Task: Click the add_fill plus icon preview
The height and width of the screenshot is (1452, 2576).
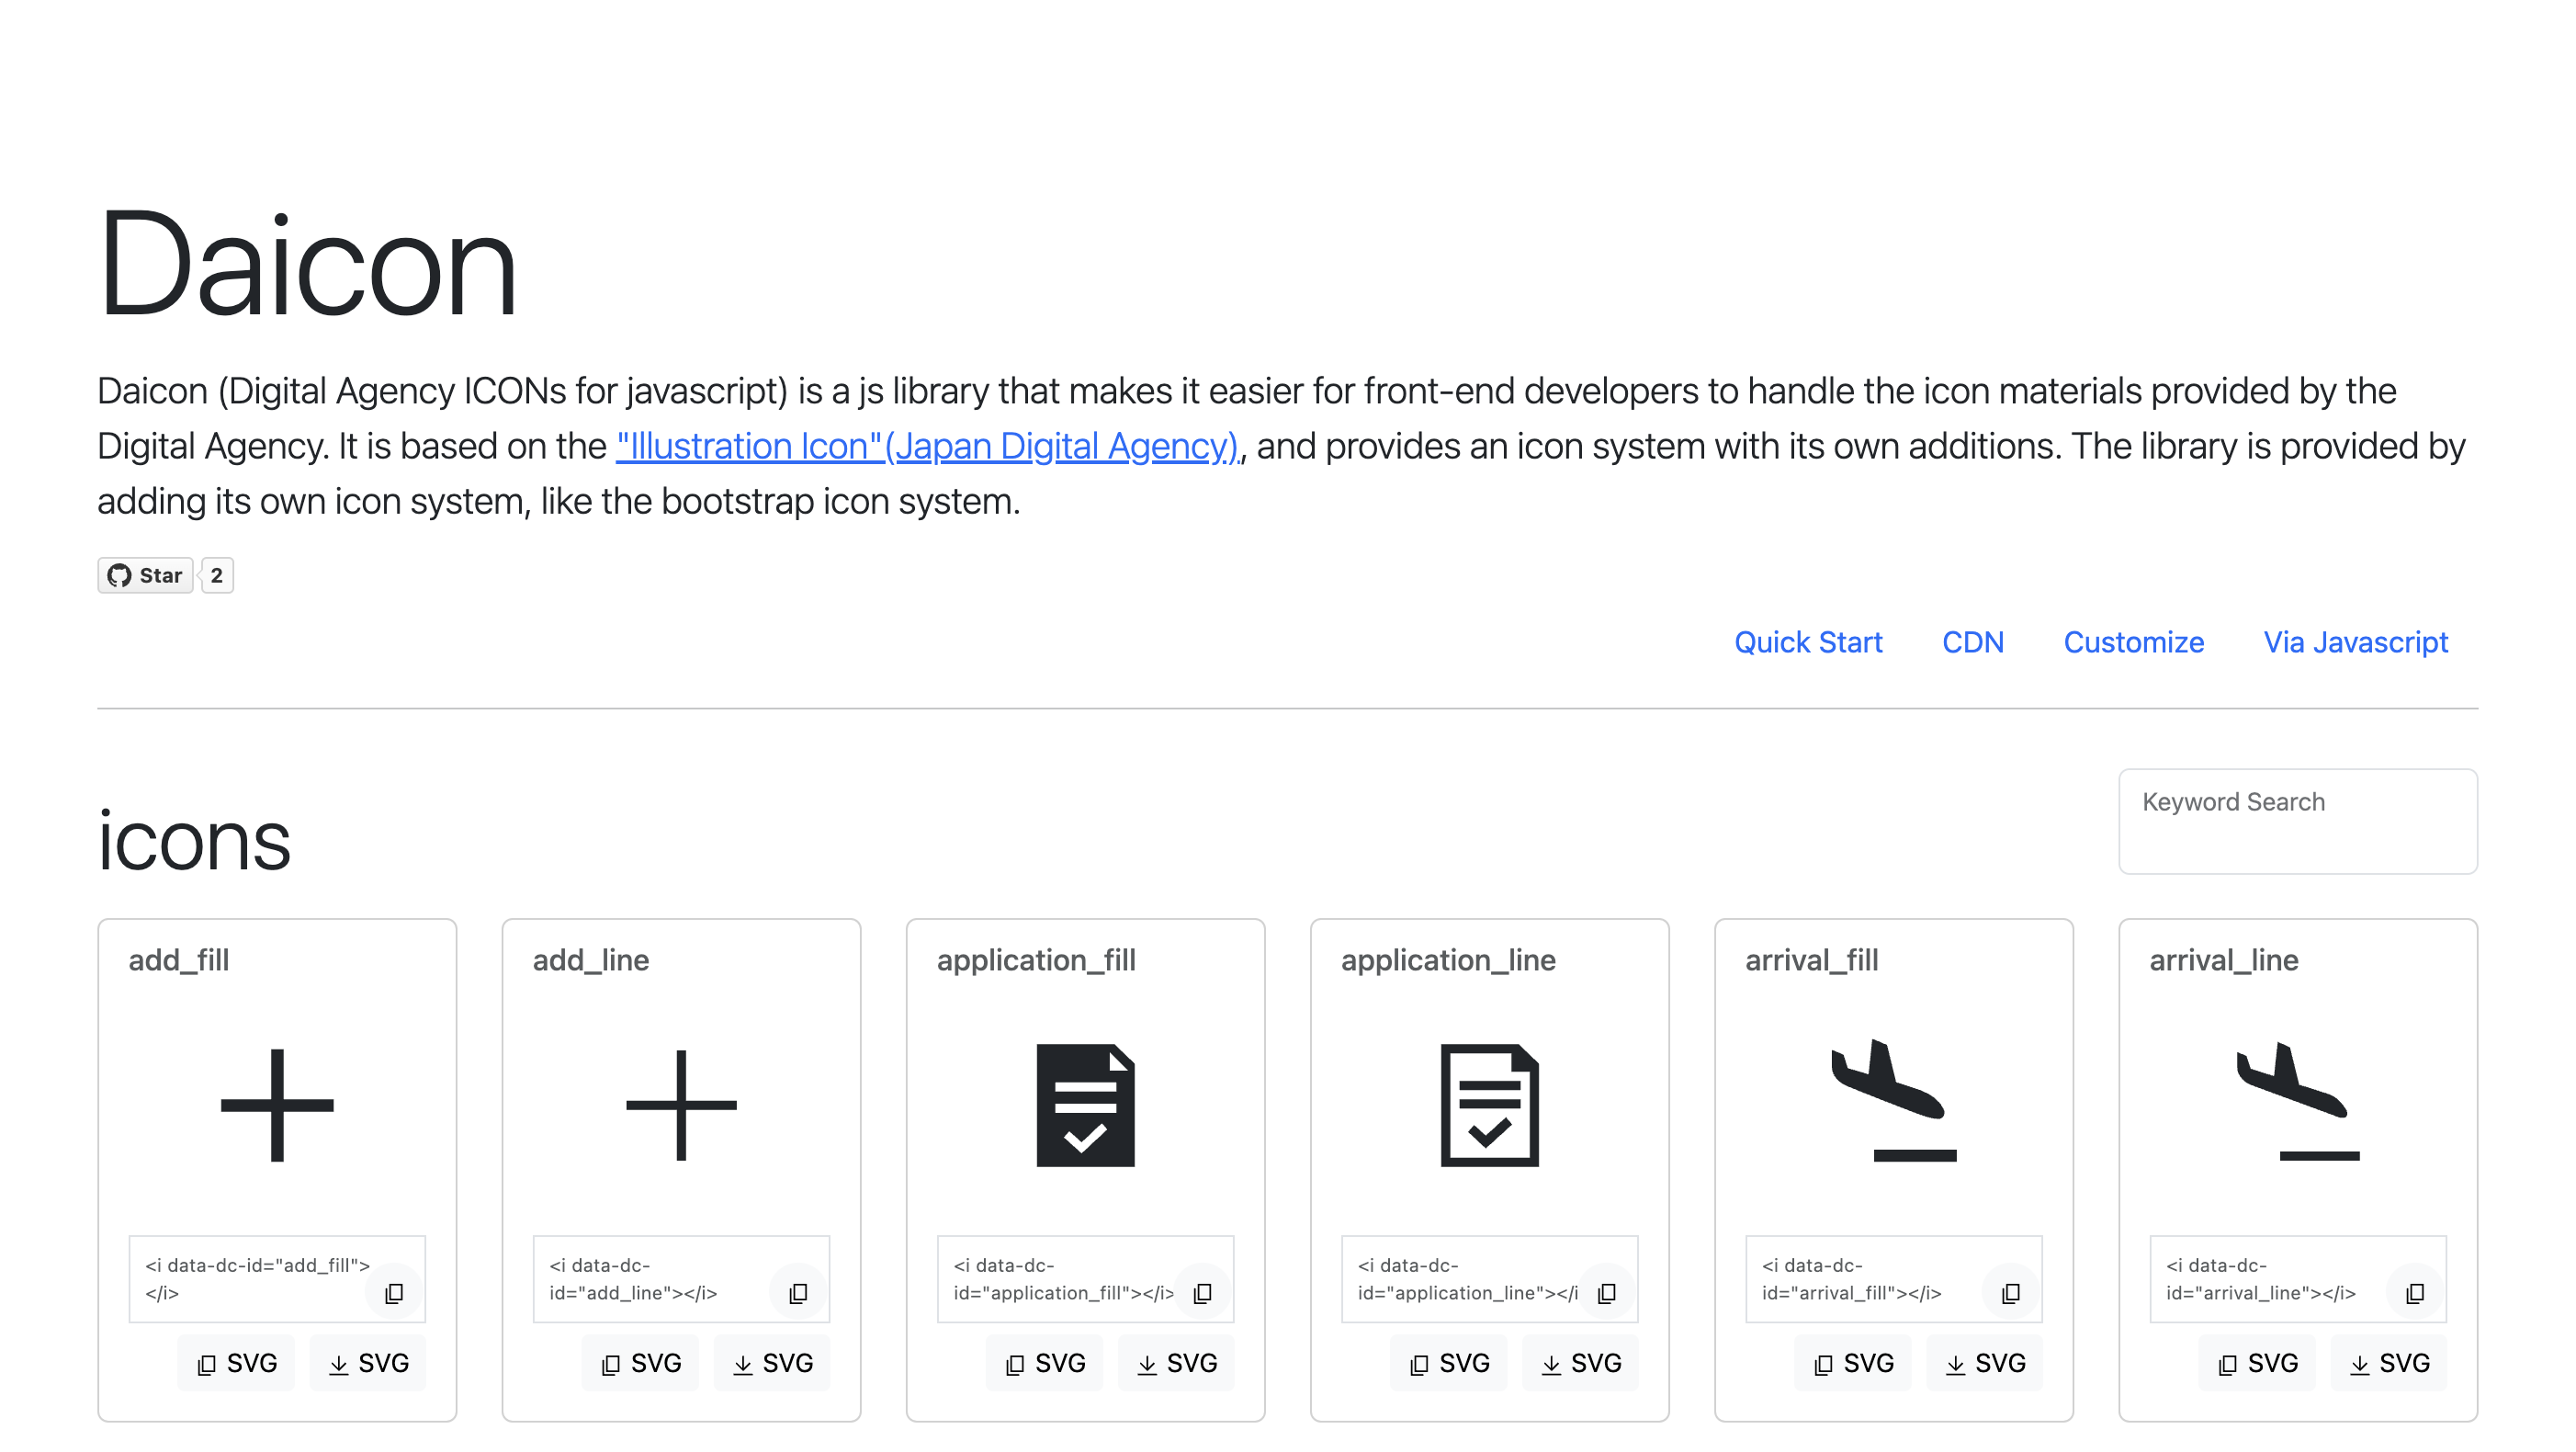Action: [277, 1105]
